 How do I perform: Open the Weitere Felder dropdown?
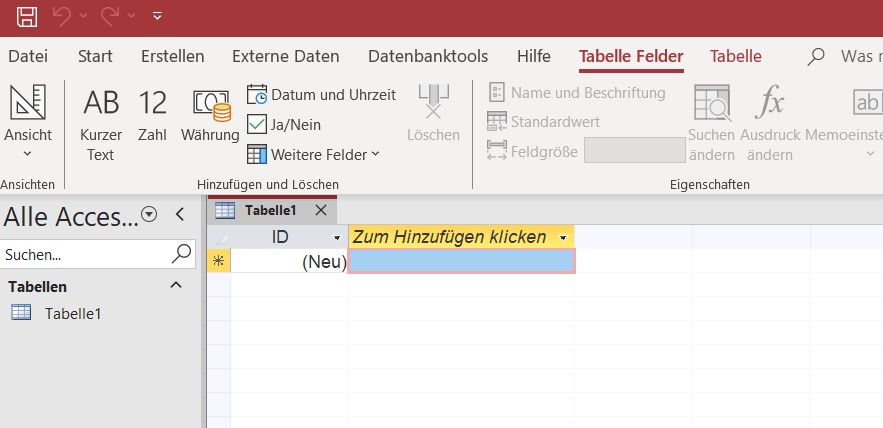[314, 154]
